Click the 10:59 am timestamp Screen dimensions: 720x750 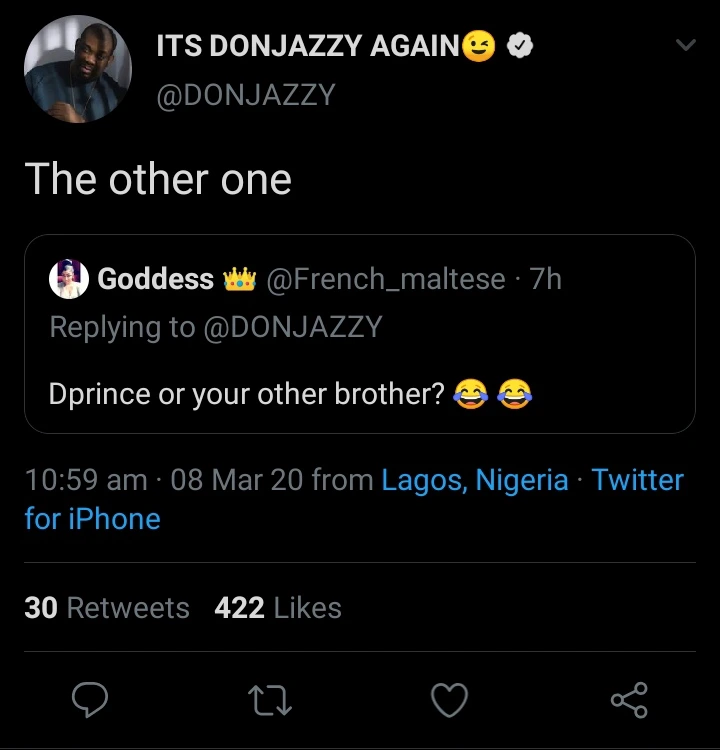point(86,480)
